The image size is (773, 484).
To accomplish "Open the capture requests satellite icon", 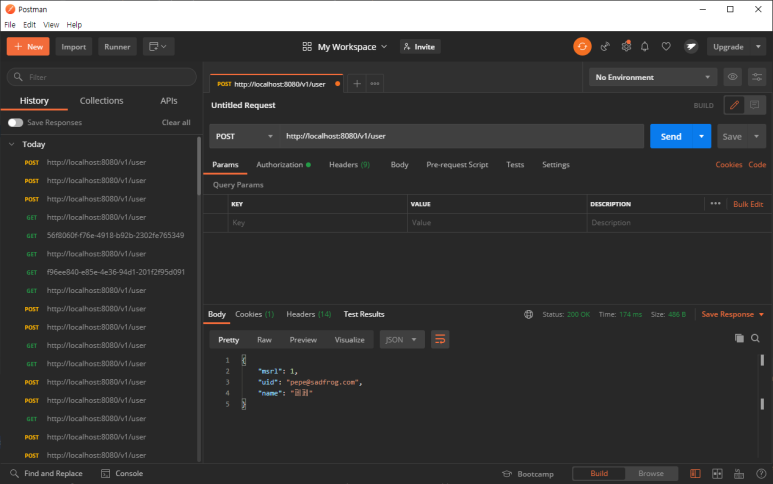I will 605,47.
